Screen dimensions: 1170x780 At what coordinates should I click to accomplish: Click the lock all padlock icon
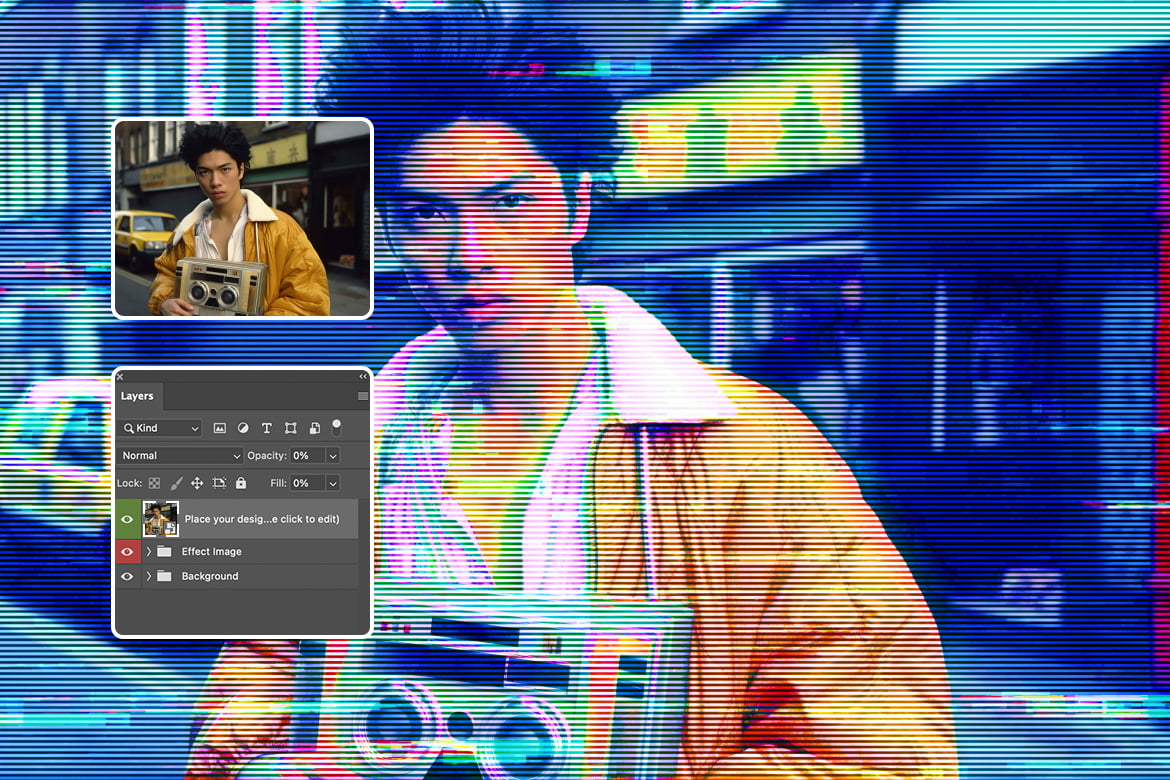click(241, 483)
